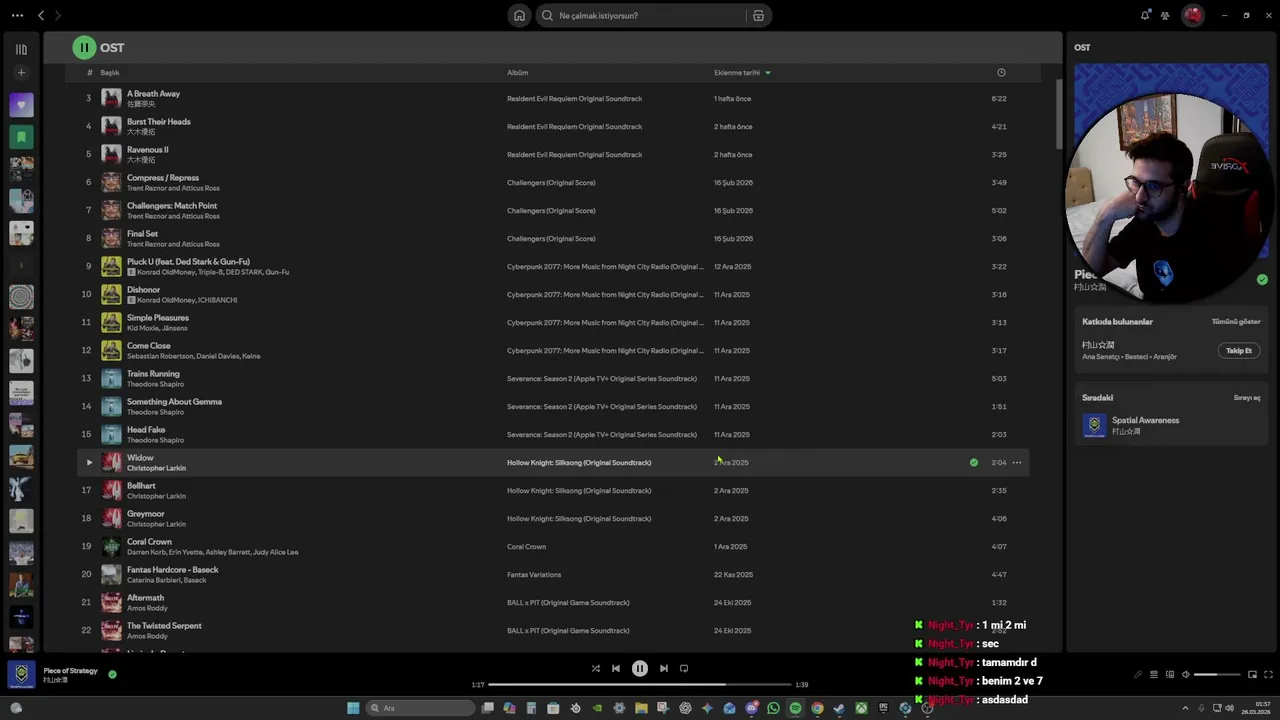Screen dimensions: 1280x720
Task: Toggle saved checkmark beside Piece of Strategy
Action: pos(112,674)
